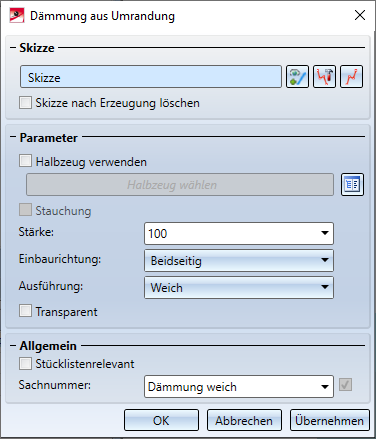Enable the Stücklistenrelevant checkbox
This screenshot has height=439, width=376.
26,363
